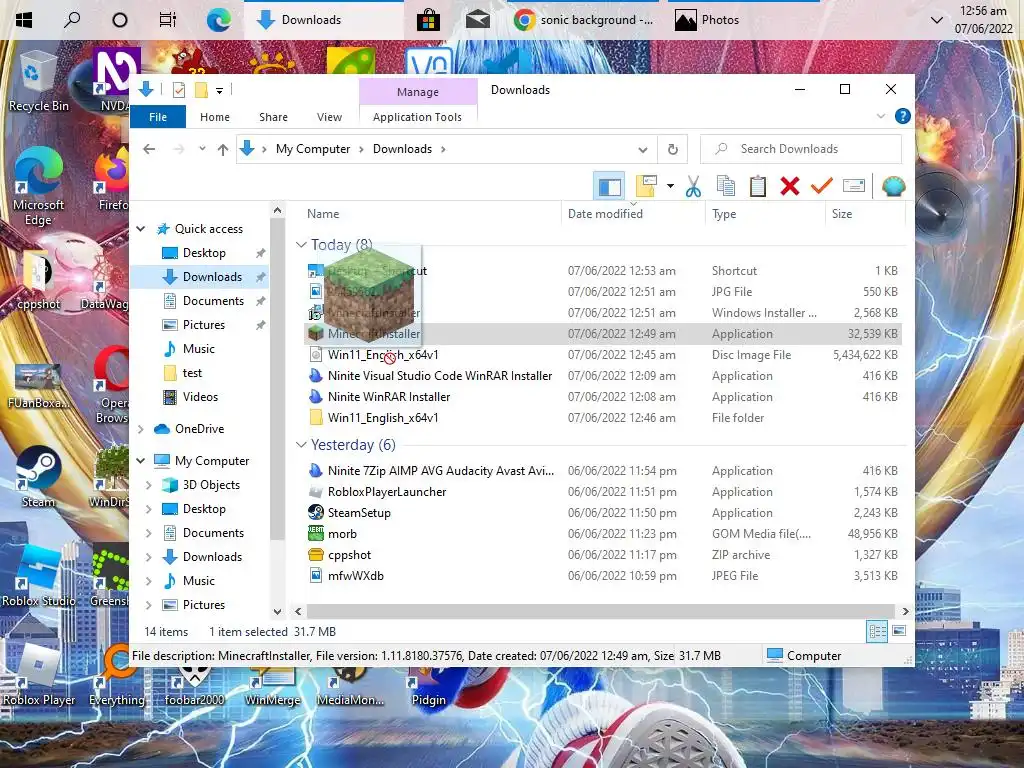Open the File menu
1024x768 pixels.
pyautogui.click(x=158, y=117)
